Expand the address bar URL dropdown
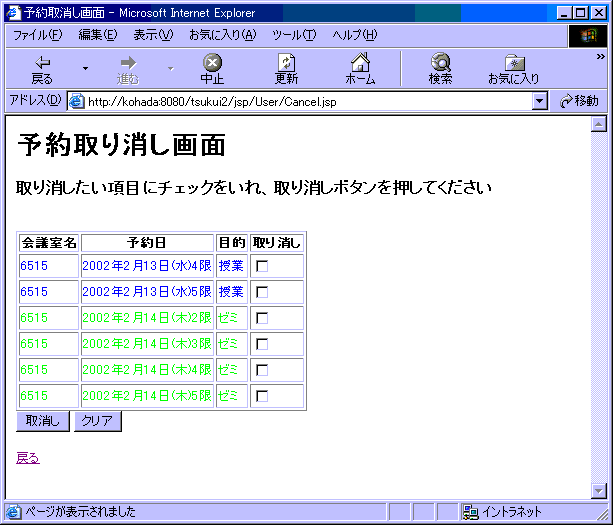 540,101
